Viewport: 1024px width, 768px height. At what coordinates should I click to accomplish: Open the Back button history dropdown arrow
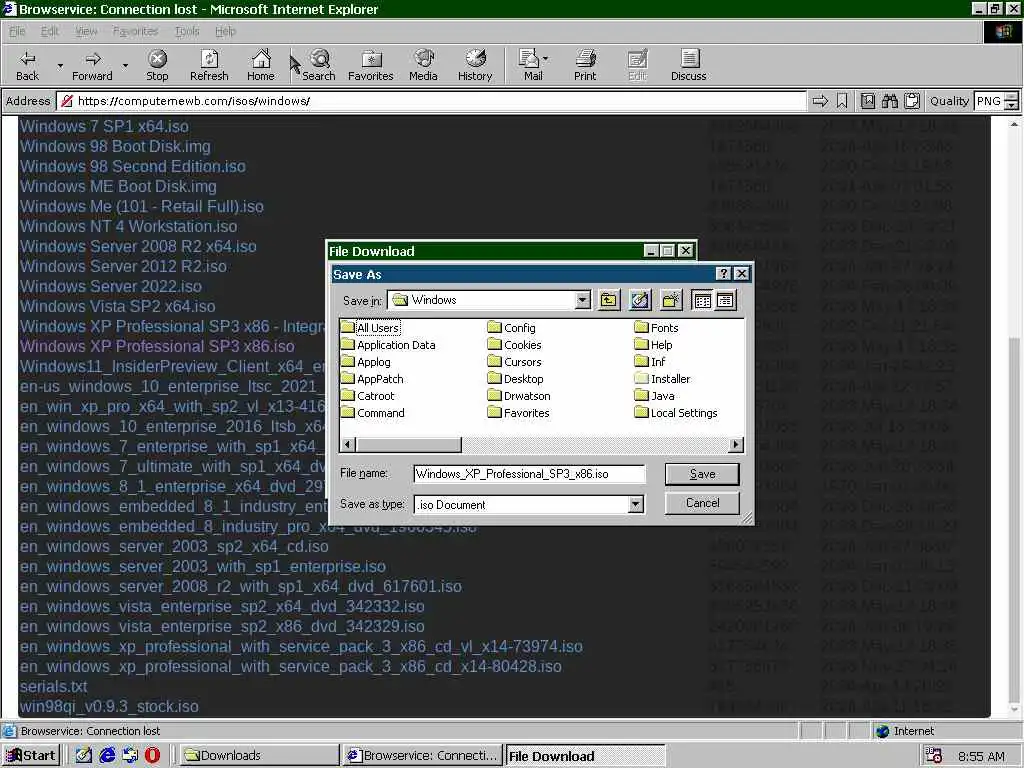(x=60, y=65)
